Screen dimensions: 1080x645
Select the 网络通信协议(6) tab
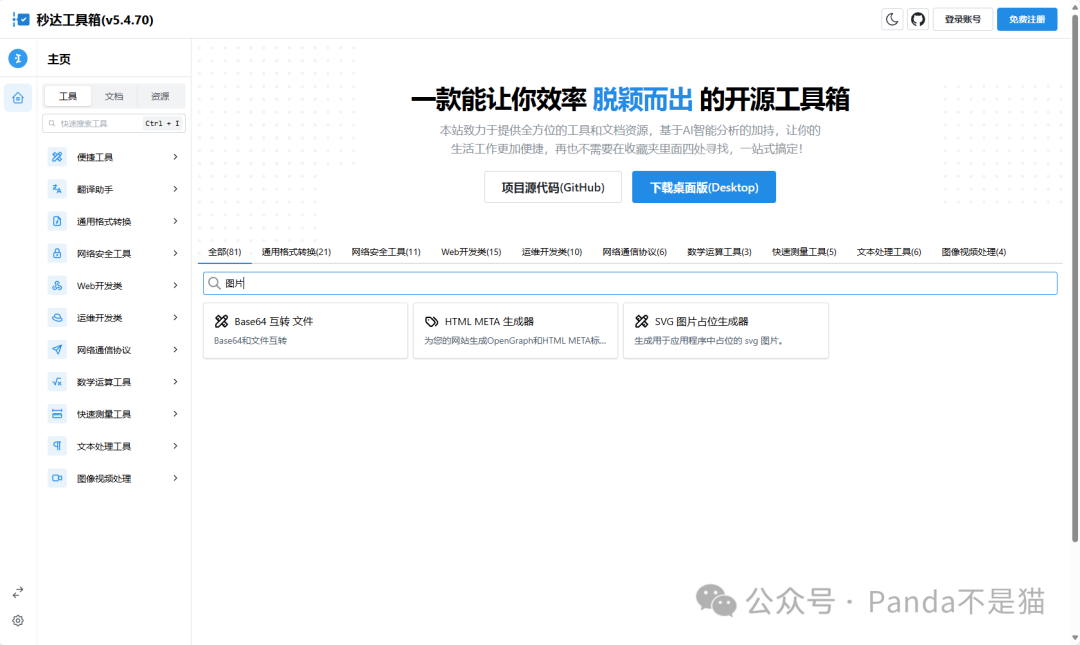634,252
